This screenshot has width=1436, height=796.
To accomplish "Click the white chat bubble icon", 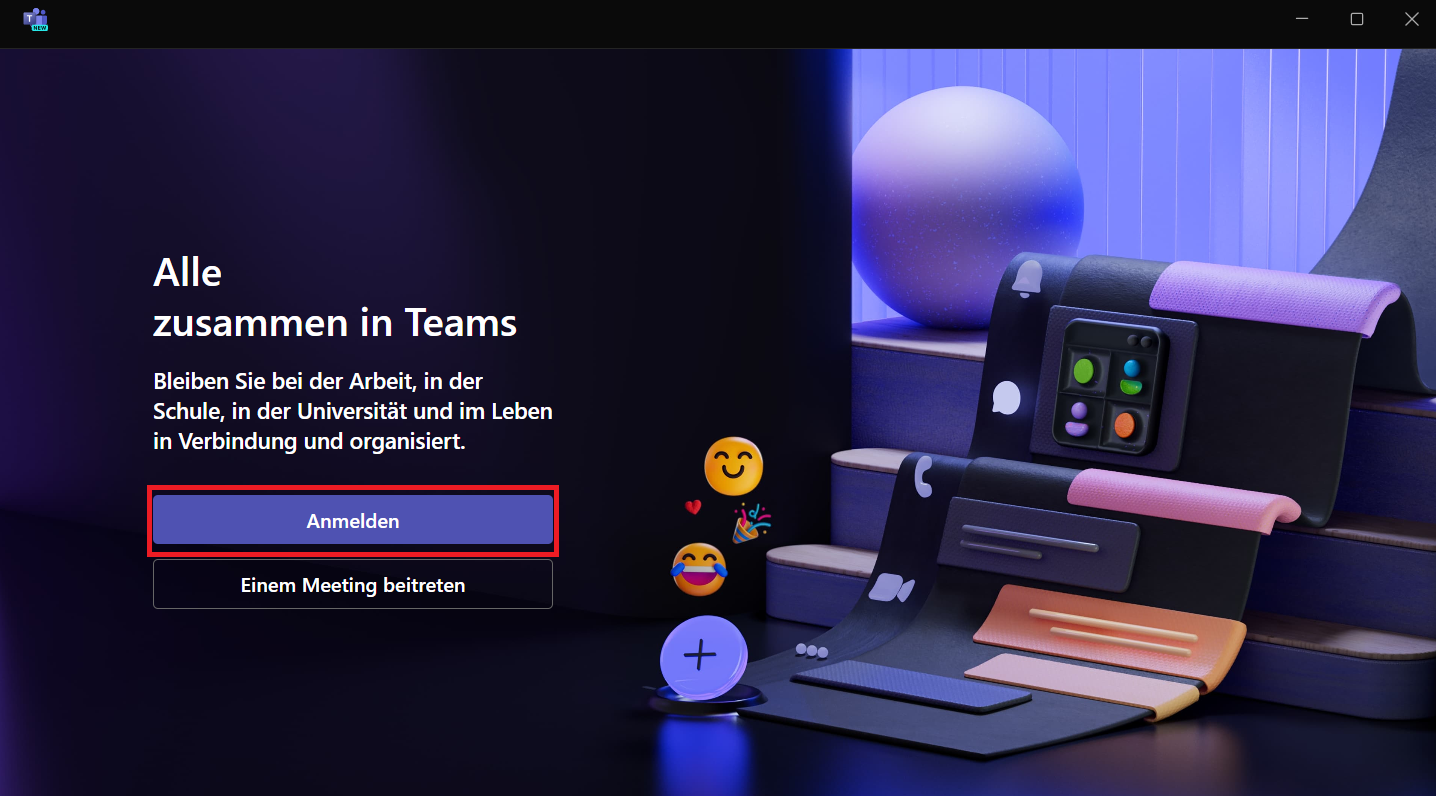I will tap(1006, 397).
